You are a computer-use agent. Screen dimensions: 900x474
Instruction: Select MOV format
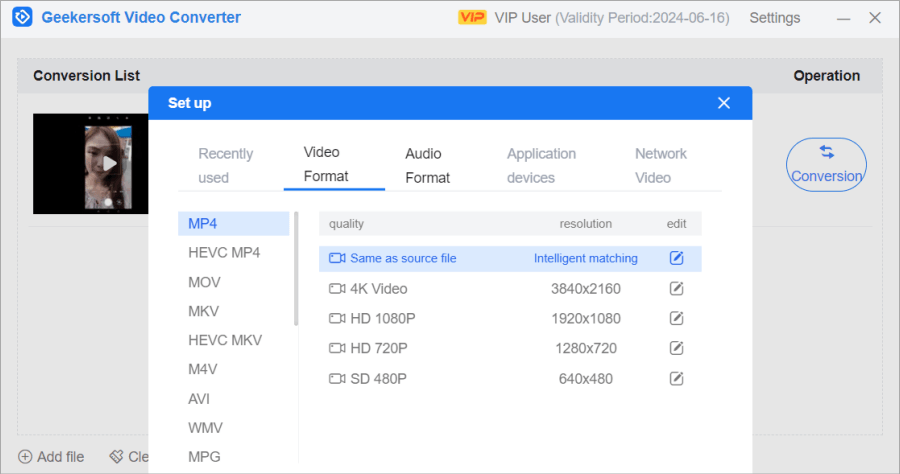[x=204, y=282]
